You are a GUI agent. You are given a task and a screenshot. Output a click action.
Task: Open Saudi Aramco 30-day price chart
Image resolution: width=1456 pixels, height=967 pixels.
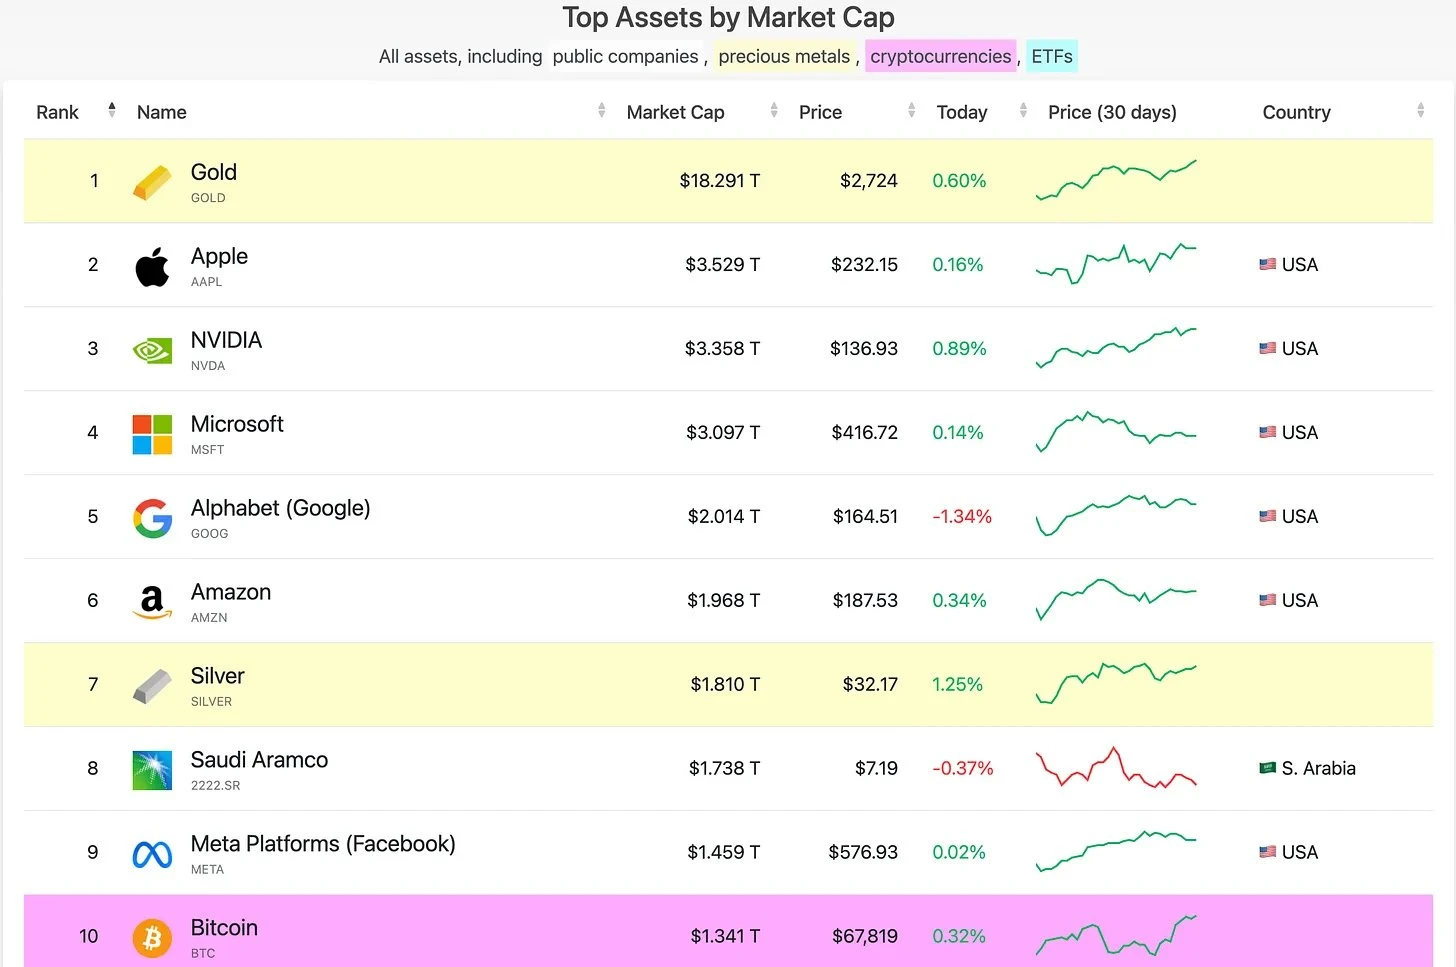pos(1116,768)
